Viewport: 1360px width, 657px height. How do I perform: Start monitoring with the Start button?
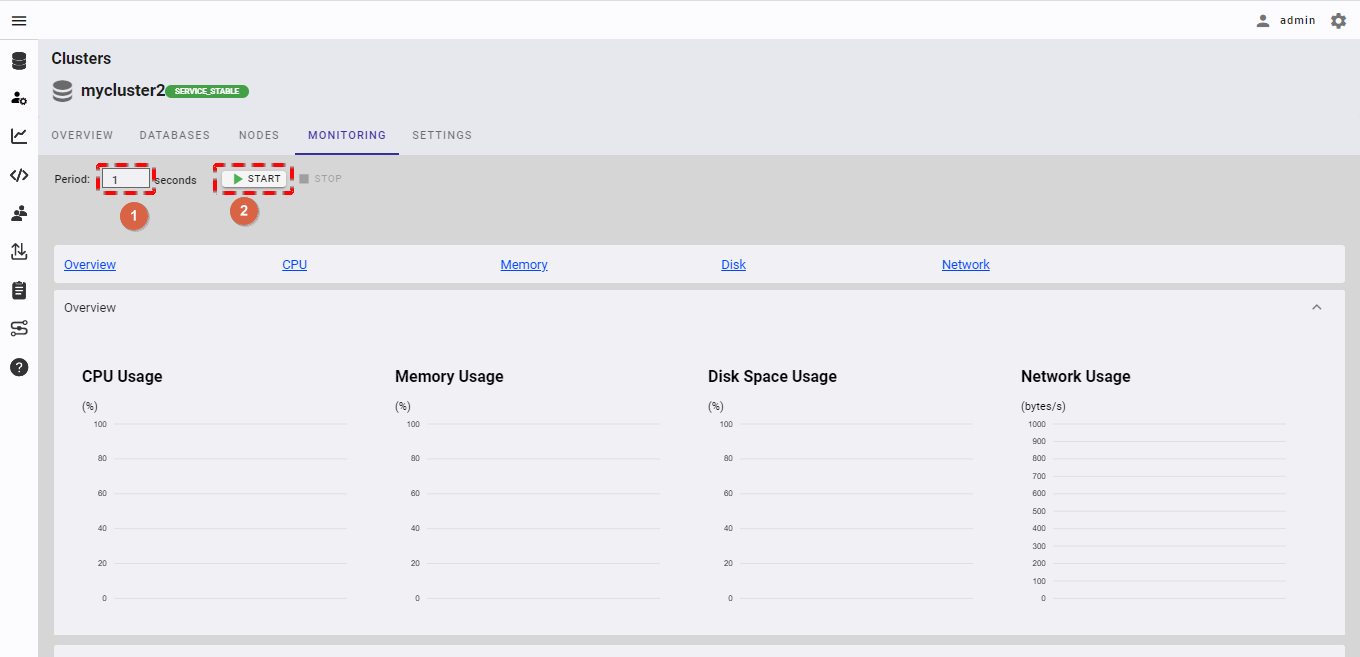tap(256, 179)
